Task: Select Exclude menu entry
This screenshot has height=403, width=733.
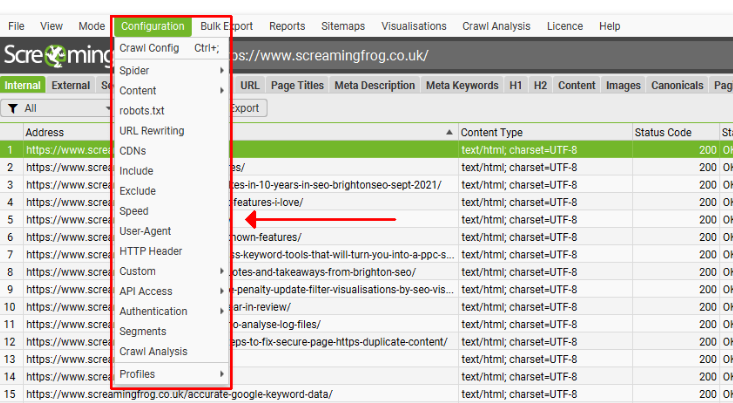Action: [171, 191]
